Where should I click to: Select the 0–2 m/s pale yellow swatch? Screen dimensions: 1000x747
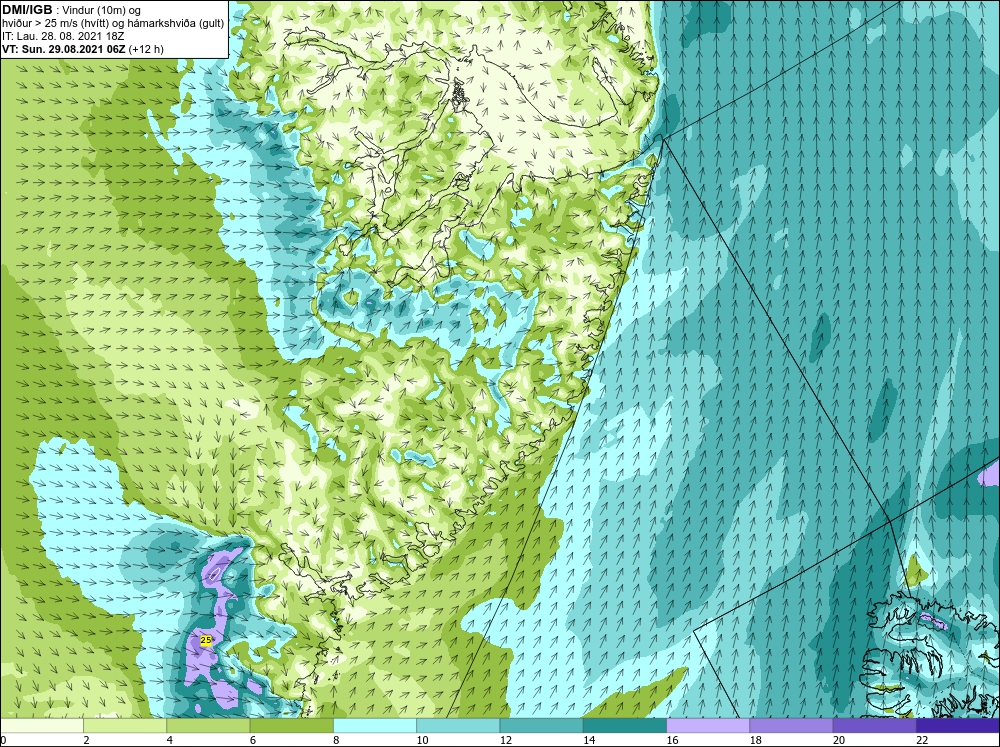[42, 725]
